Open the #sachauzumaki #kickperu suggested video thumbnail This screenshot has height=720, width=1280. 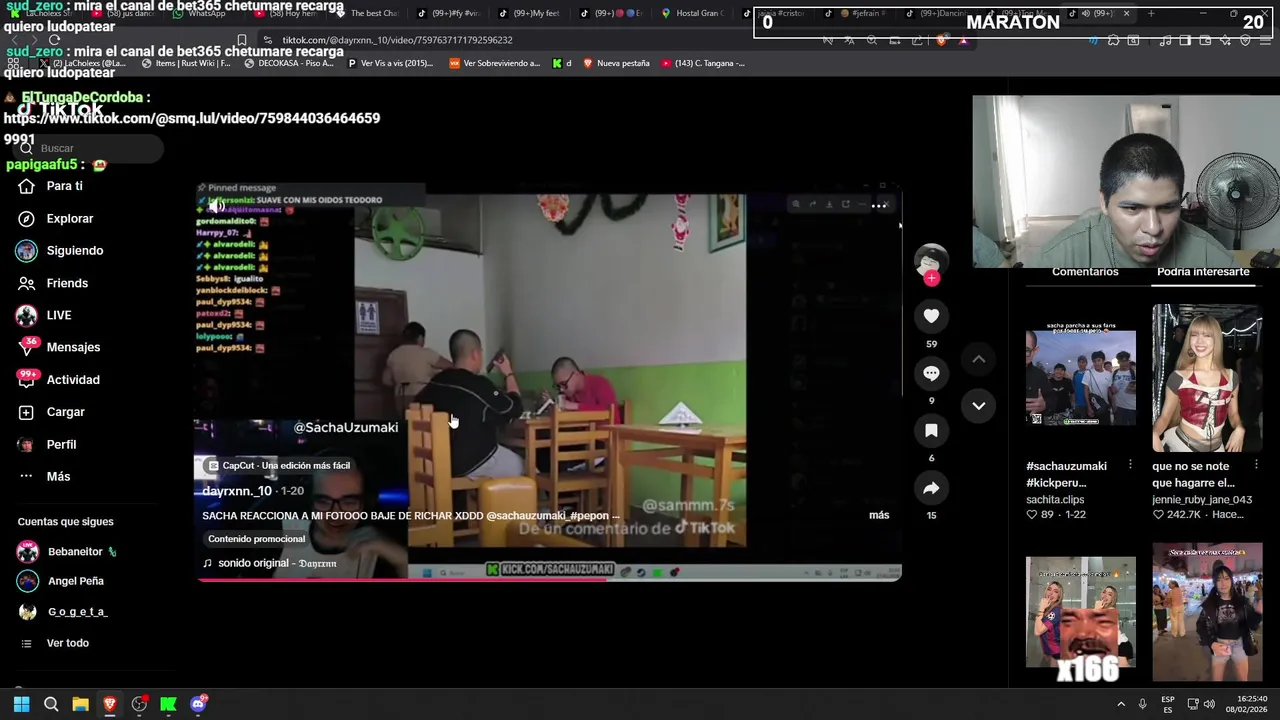pyautogui.click(x=1081, y=378)
